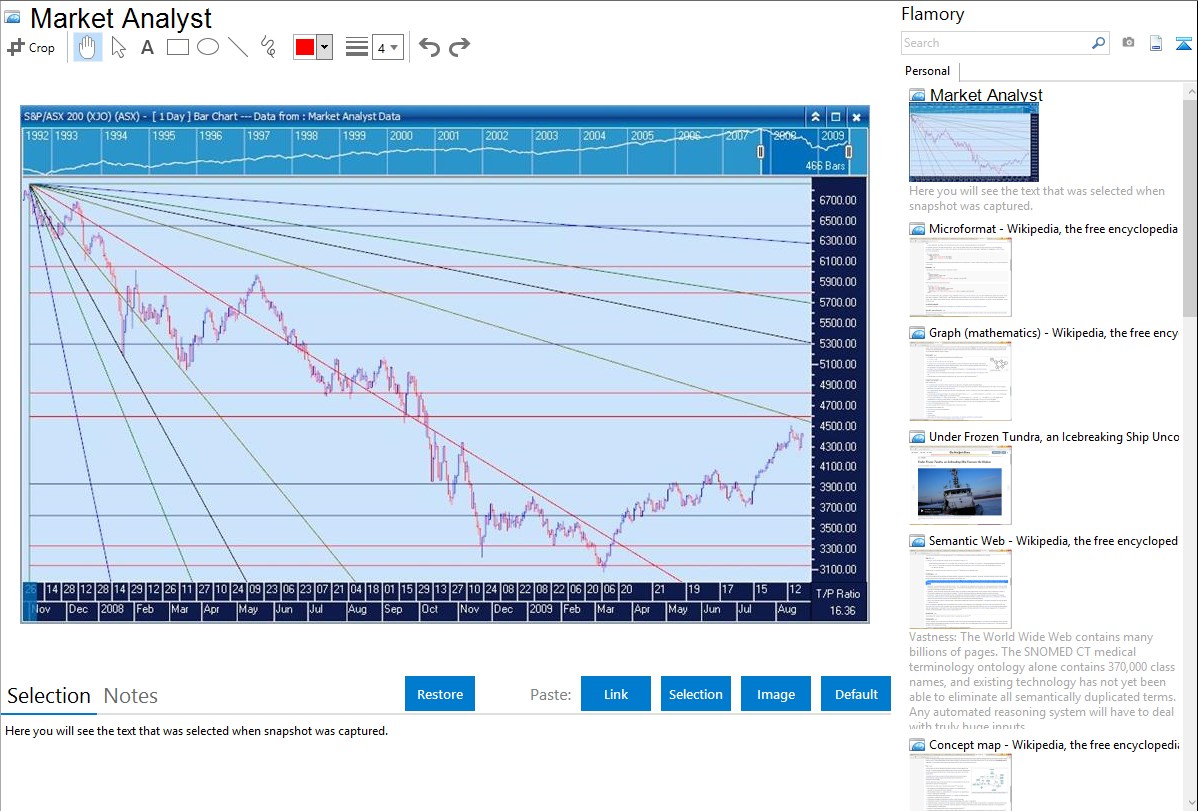Redo the last annotation
Viewport: 1198px width, 811px height.
coord(459,47)
